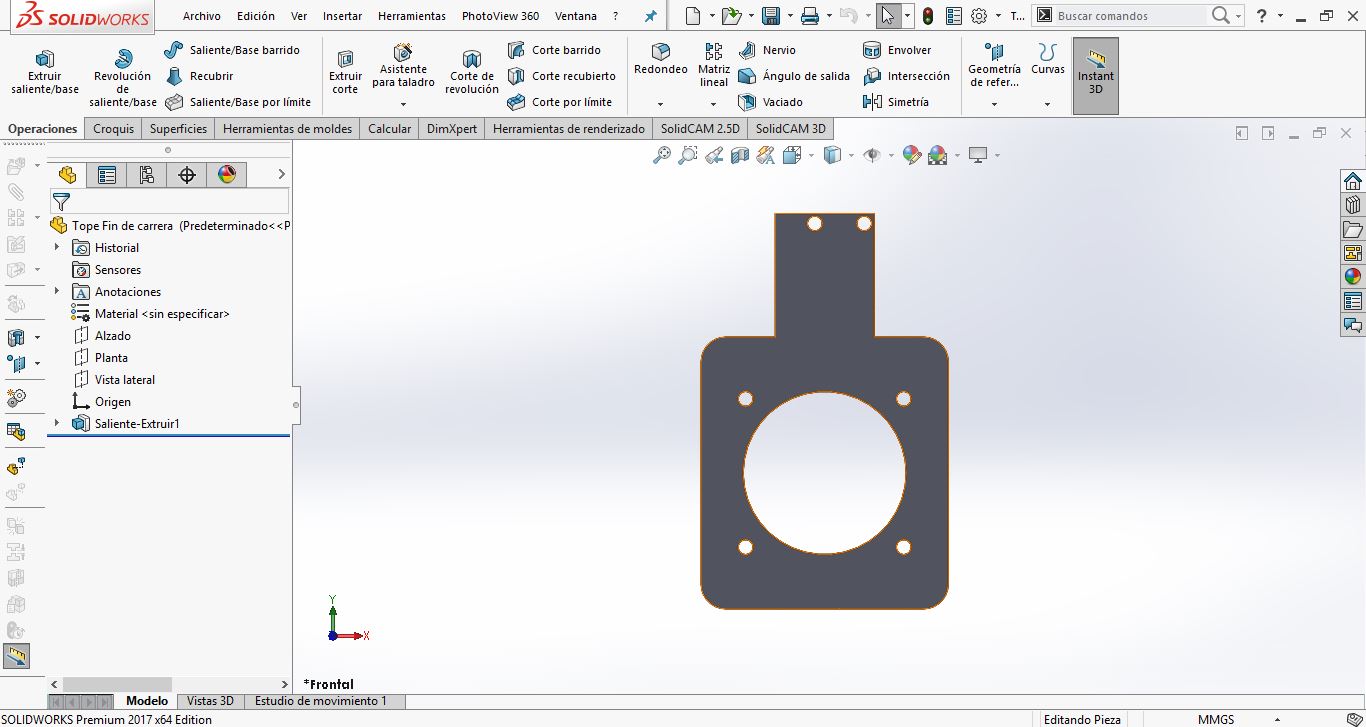Image resolution: width=1366 pixels, height=727 pixels.
Task: Select Saliente/Base por límite tool
Action: [238, 102]
